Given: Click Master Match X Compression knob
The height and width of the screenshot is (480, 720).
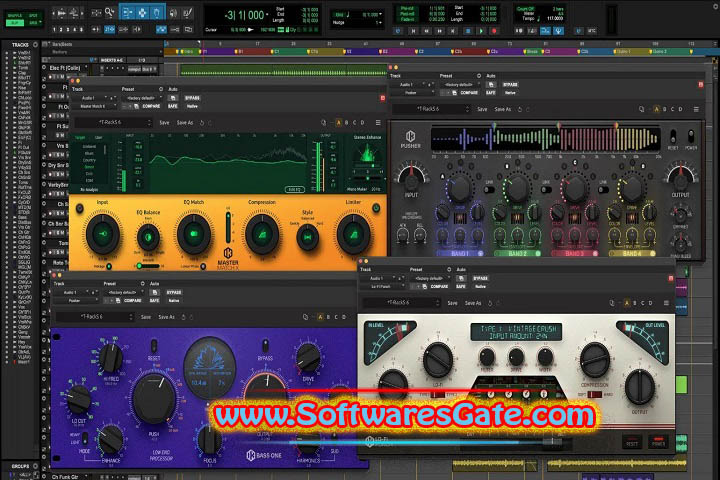Looking at the screenshot, I should pyautogui.click(x=262, y=235).
